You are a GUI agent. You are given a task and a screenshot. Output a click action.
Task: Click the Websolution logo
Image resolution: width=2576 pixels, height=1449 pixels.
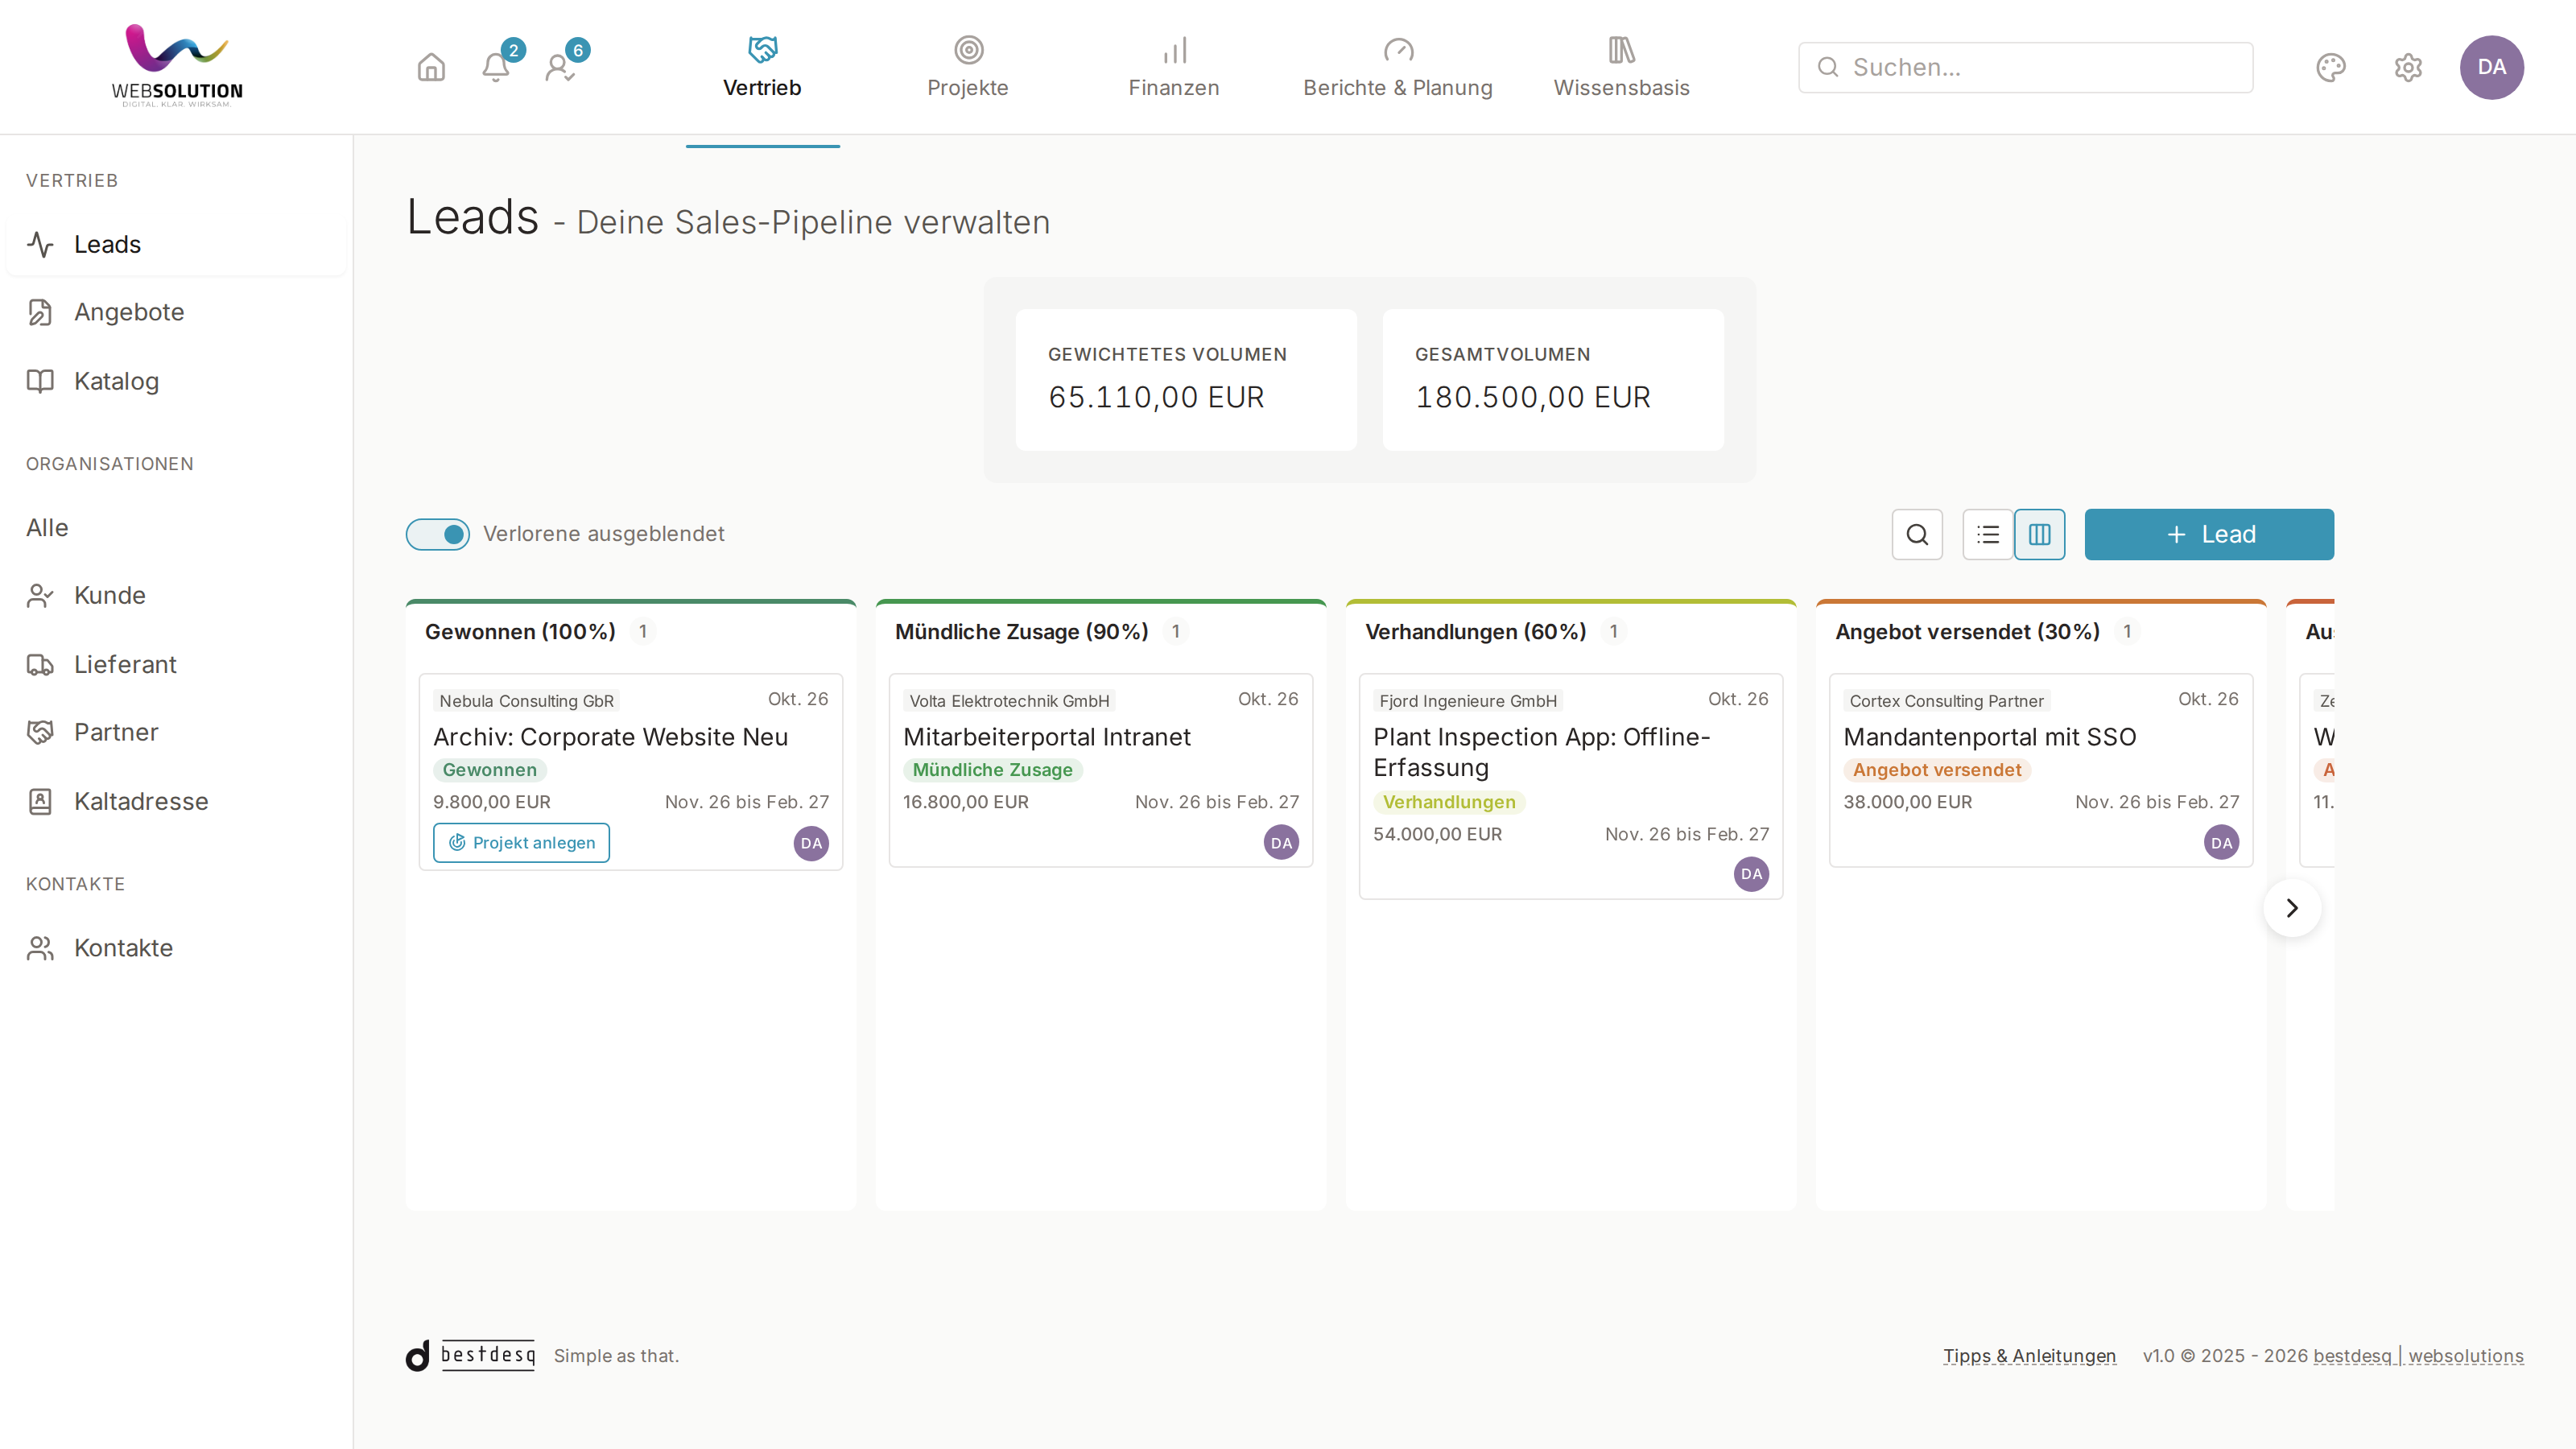click(177, 66)
